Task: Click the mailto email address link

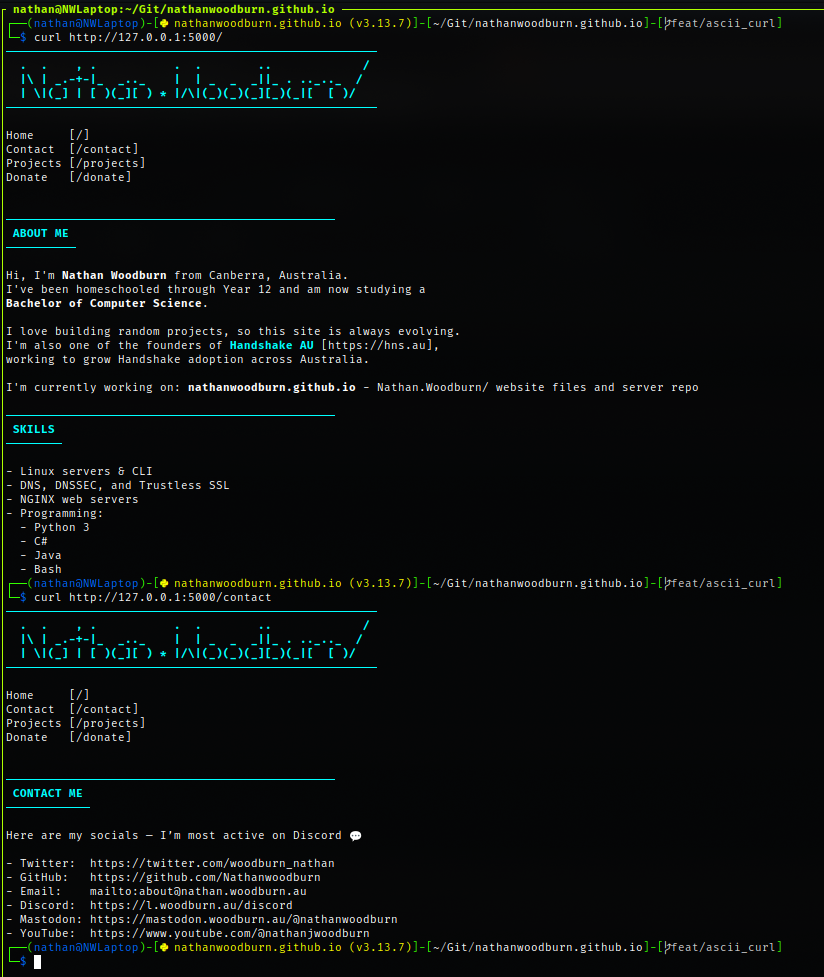Action: pyautogui.click(x=198, y=891)
